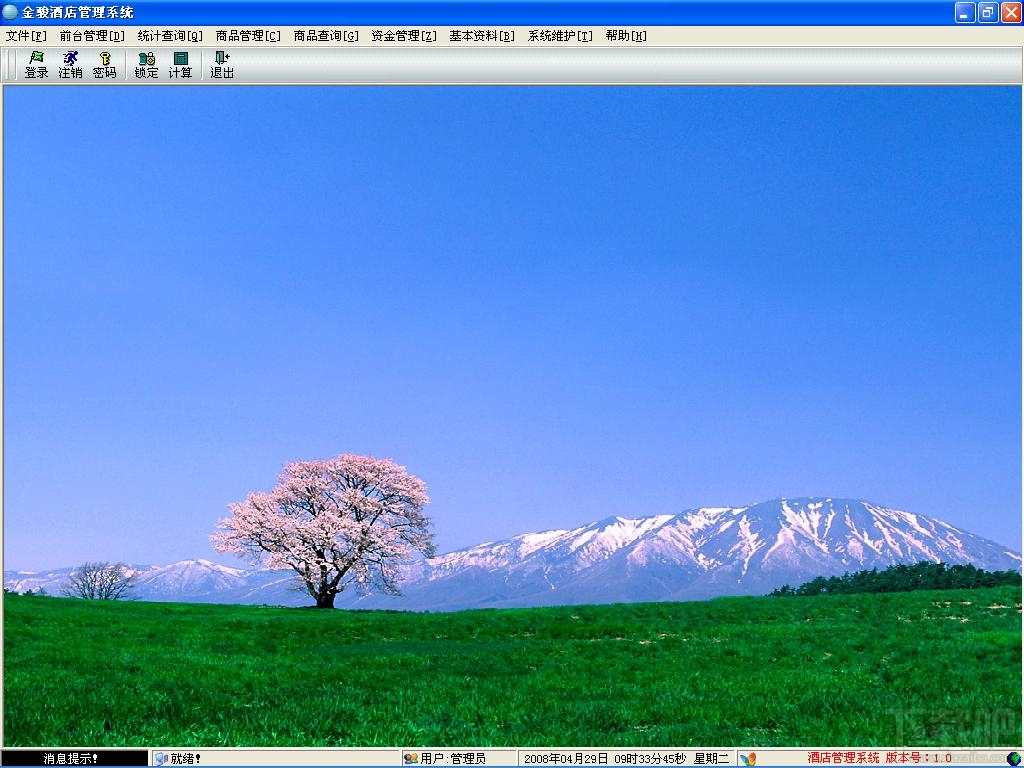Close the 金骏酒店管理系统 window
The width and height of the screenshot is (1024, 768).
1011,12
